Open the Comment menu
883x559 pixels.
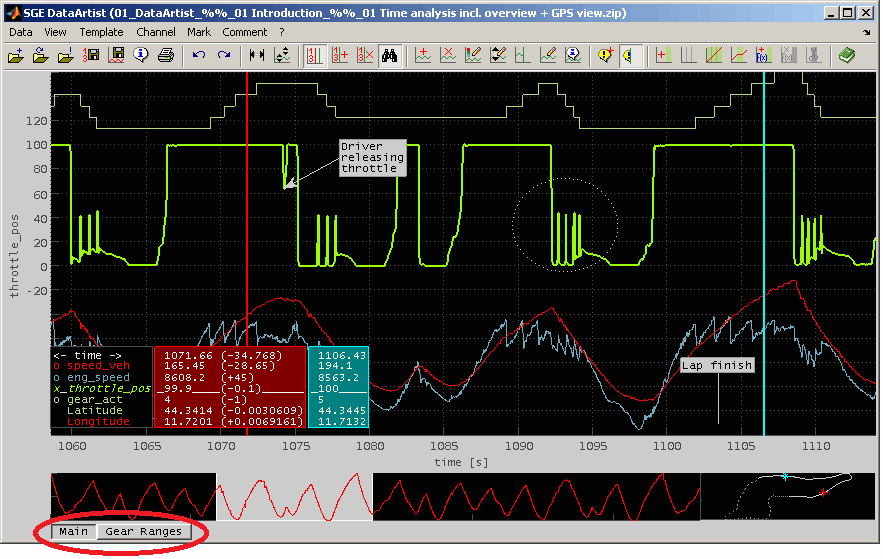click(244, 32)
